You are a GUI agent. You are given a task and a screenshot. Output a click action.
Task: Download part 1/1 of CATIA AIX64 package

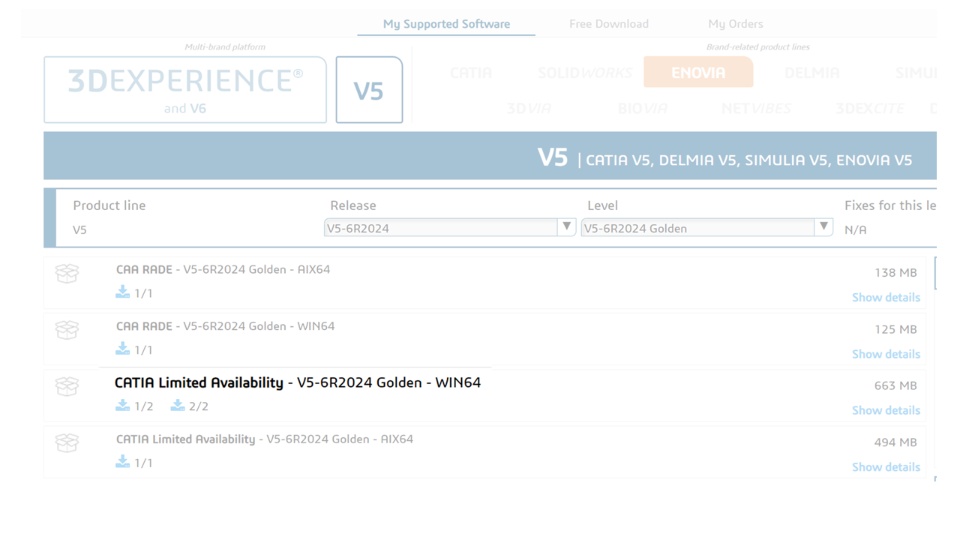coord(123,462)
